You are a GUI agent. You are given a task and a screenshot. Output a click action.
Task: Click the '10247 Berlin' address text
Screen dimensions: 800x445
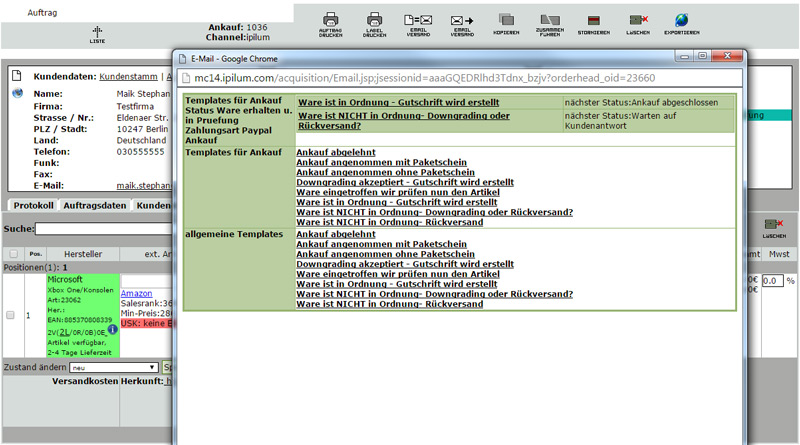coord(142,129)
